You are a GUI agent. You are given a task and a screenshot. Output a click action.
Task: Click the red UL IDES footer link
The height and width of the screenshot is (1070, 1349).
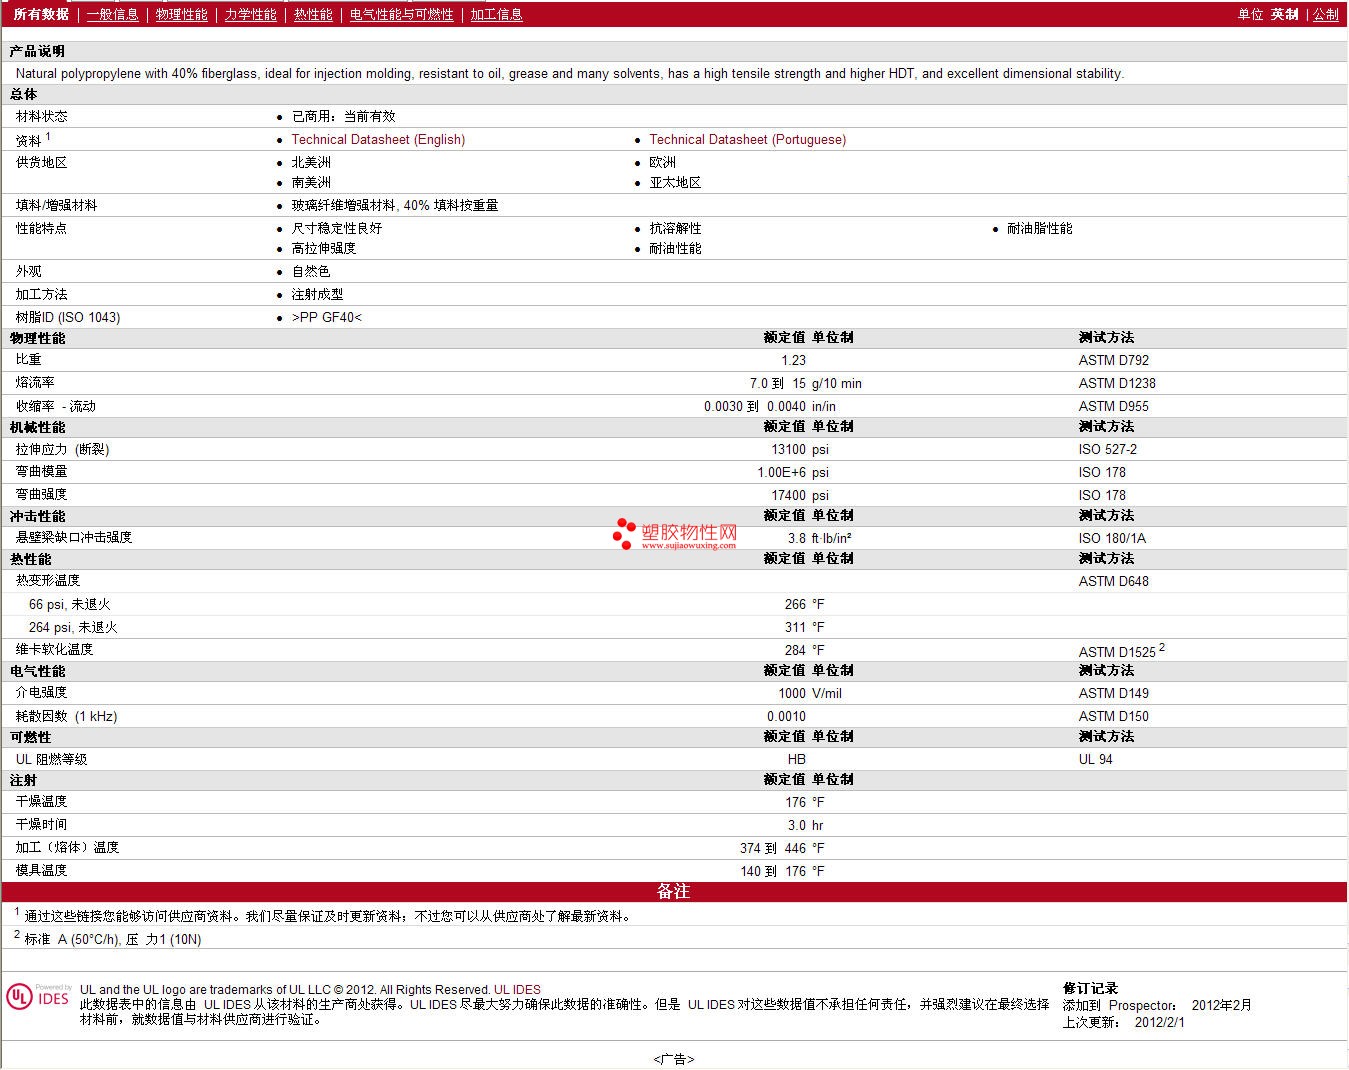(517, 990)
